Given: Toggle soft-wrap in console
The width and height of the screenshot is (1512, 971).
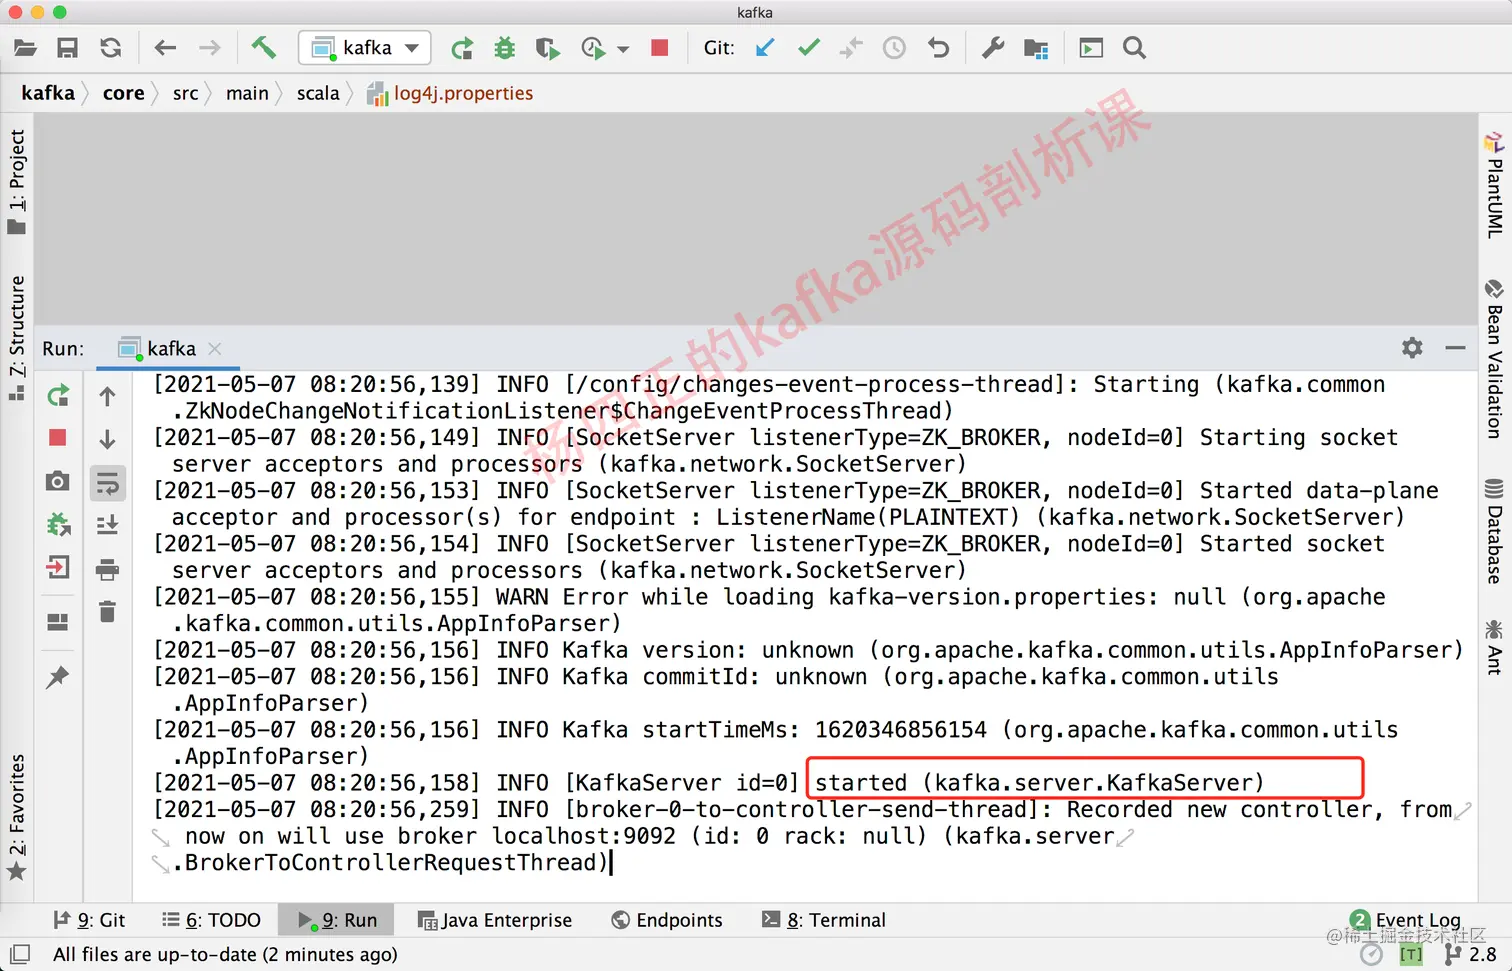Looking at the screenshot, I should click(x=107, y=483).
